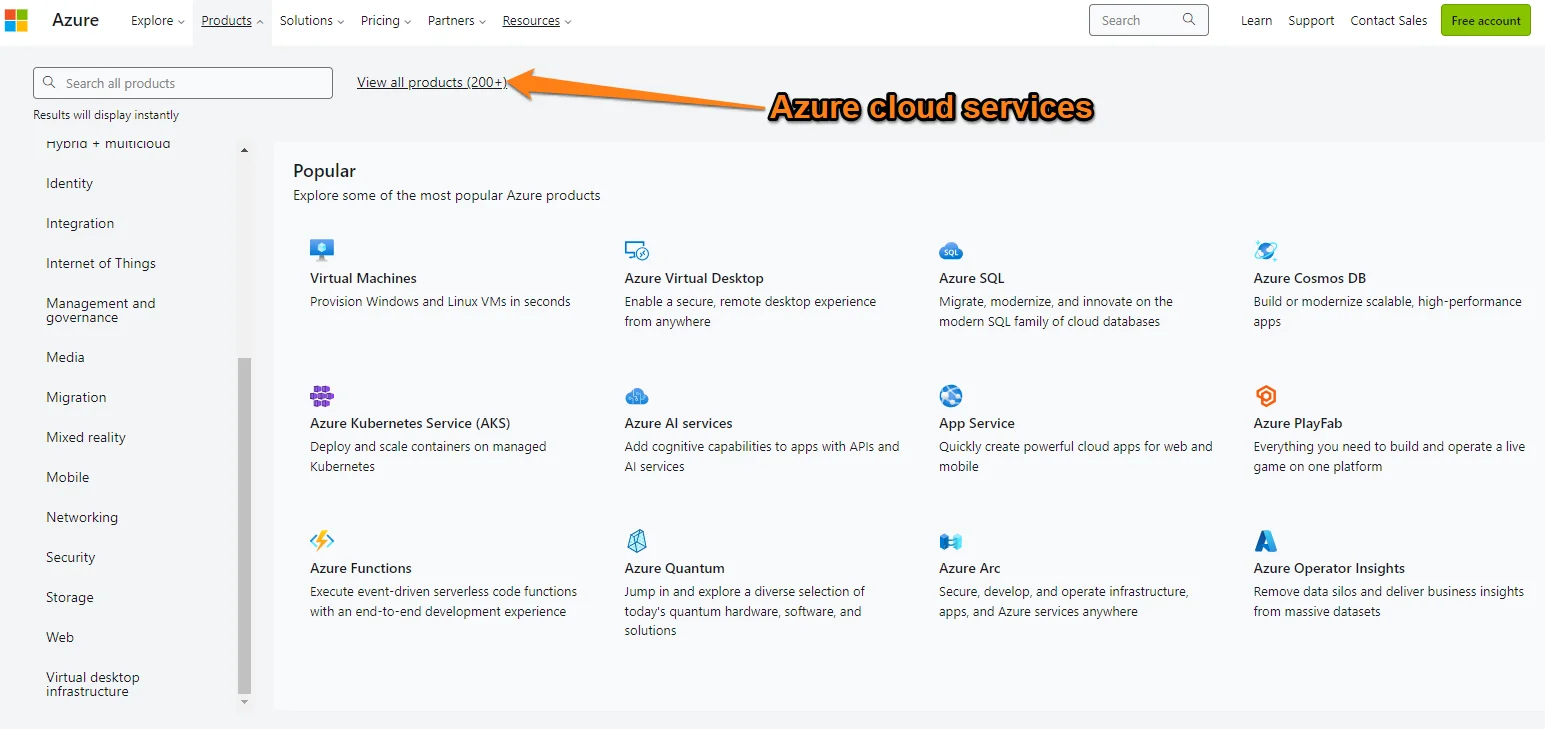Open the Azure Virtual Desktop link
The height and width of the screenshot is (729, 1545).
click(x=694, y=278)
